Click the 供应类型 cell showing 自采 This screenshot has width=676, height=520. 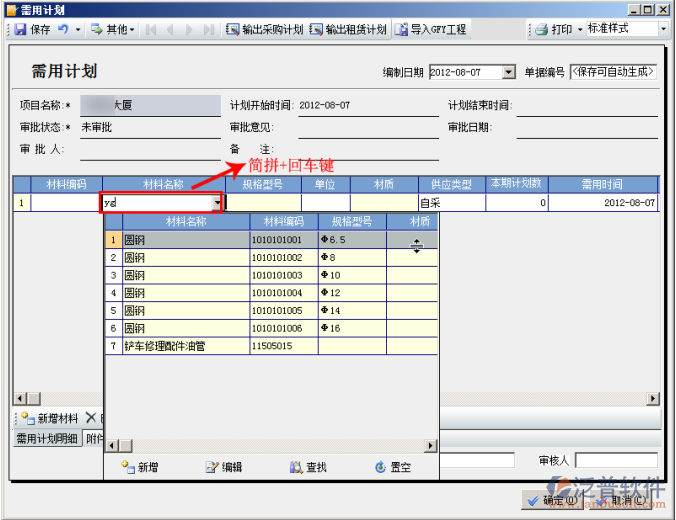[452, 203]
